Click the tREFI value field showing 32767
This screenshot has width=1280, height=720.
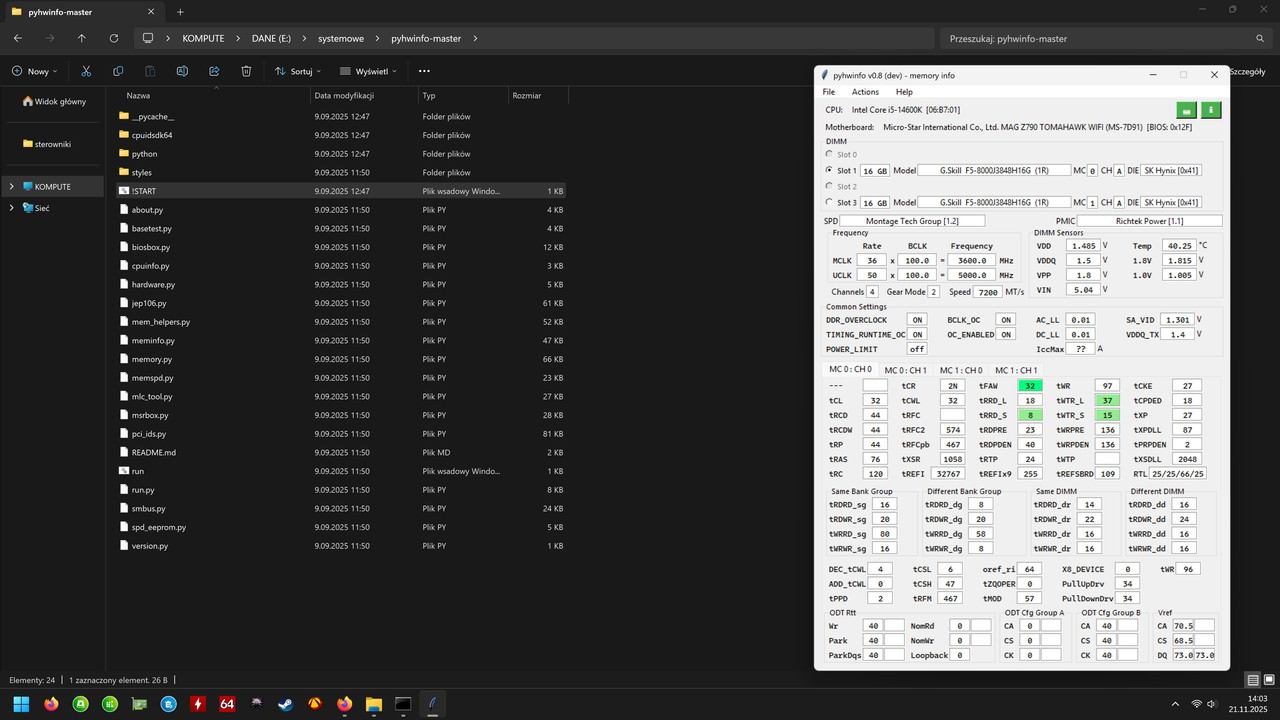click(947, 474)
